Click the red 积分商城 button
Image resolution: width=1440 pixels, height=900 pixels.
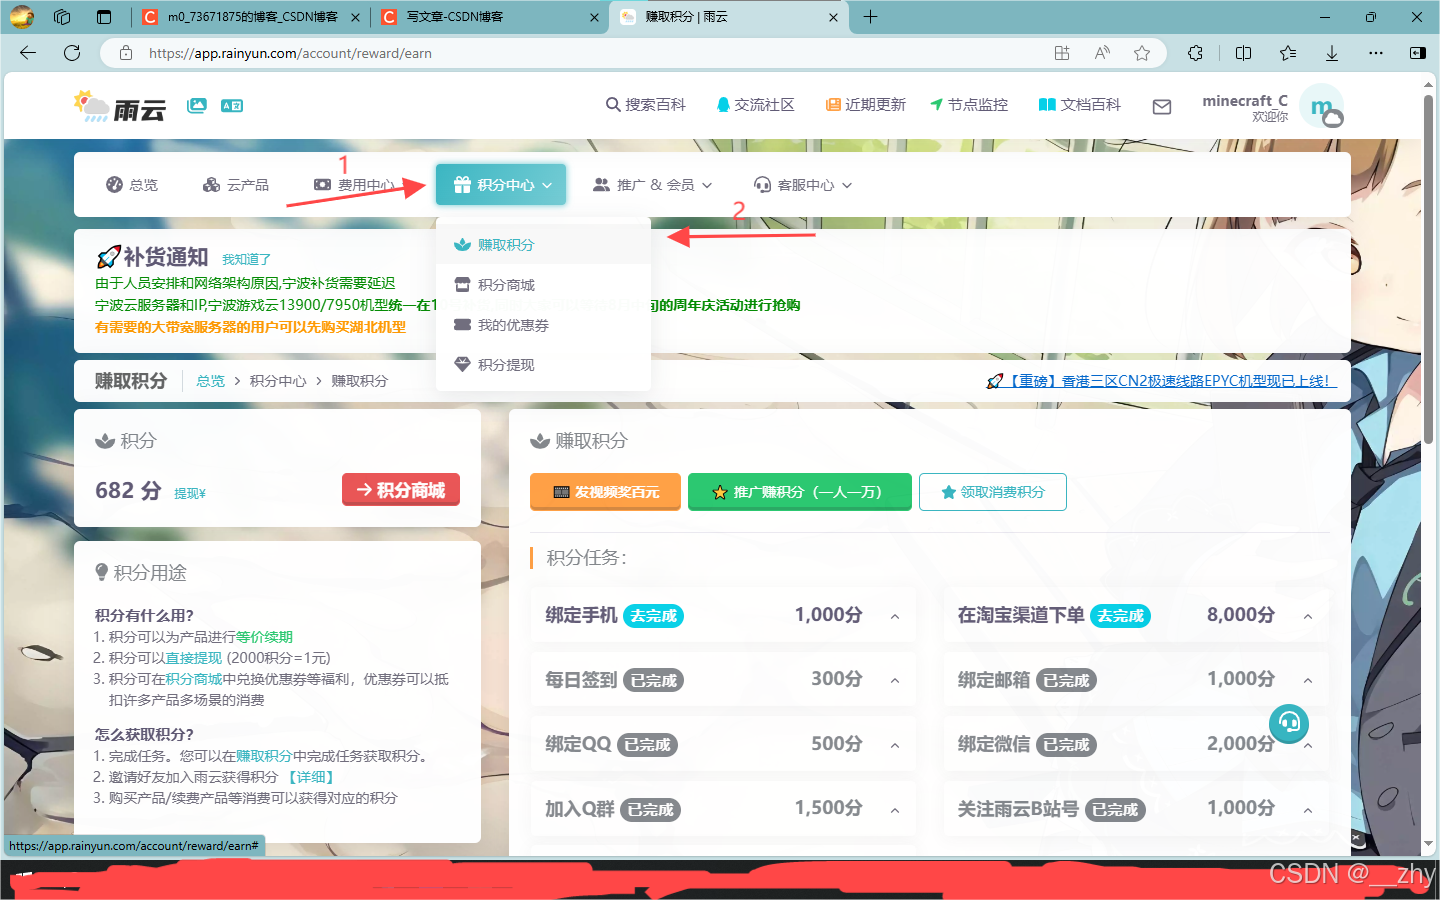pos(401,489)
